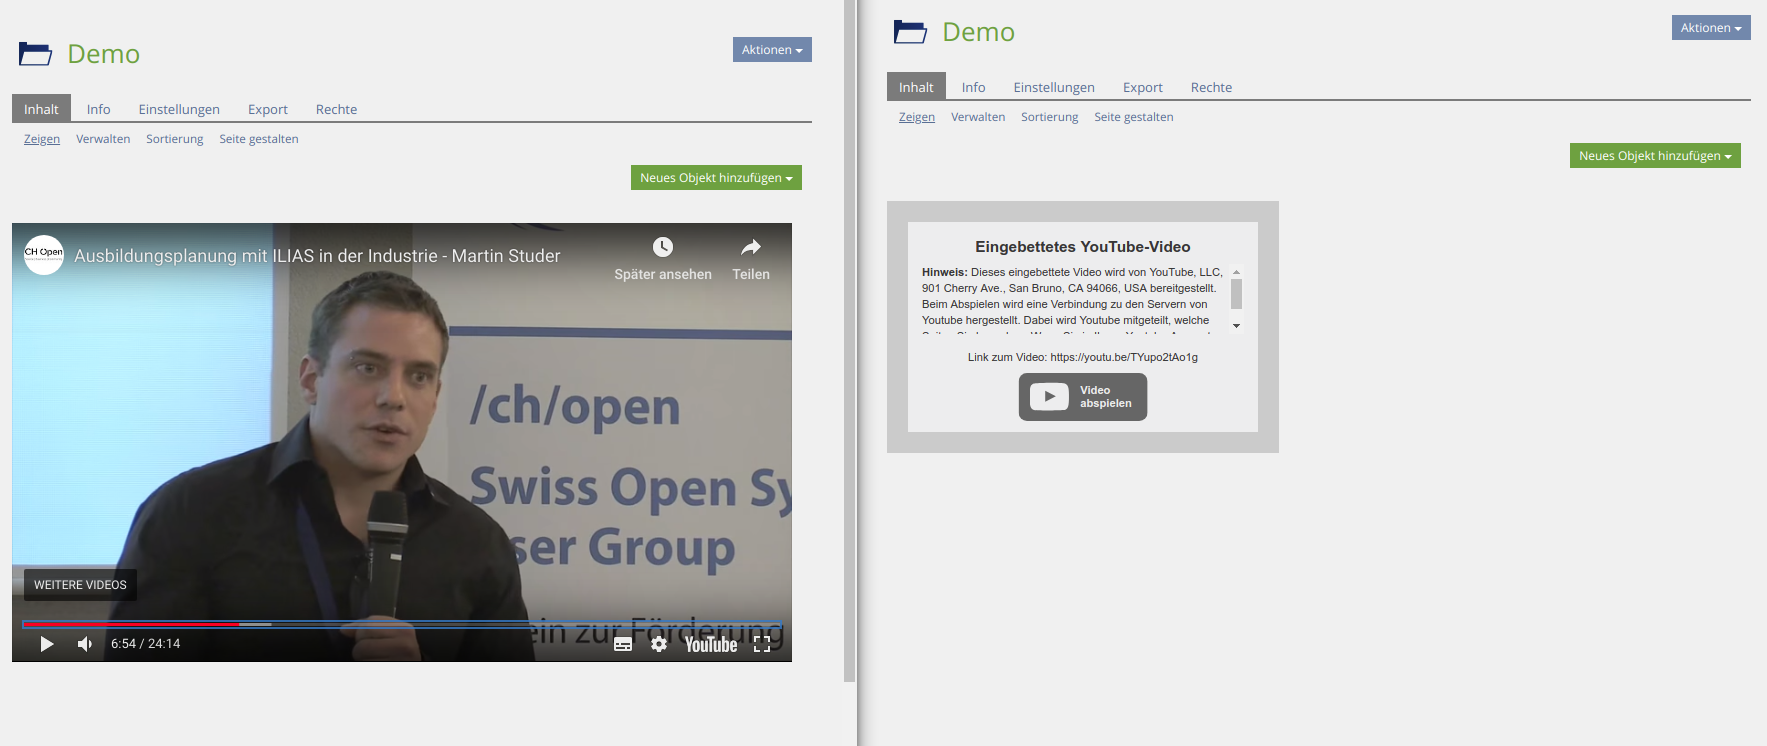Screen dimensions: 1767x746
Task: Click Zeigen subtab in left pane
Action: tap(42, 139)
